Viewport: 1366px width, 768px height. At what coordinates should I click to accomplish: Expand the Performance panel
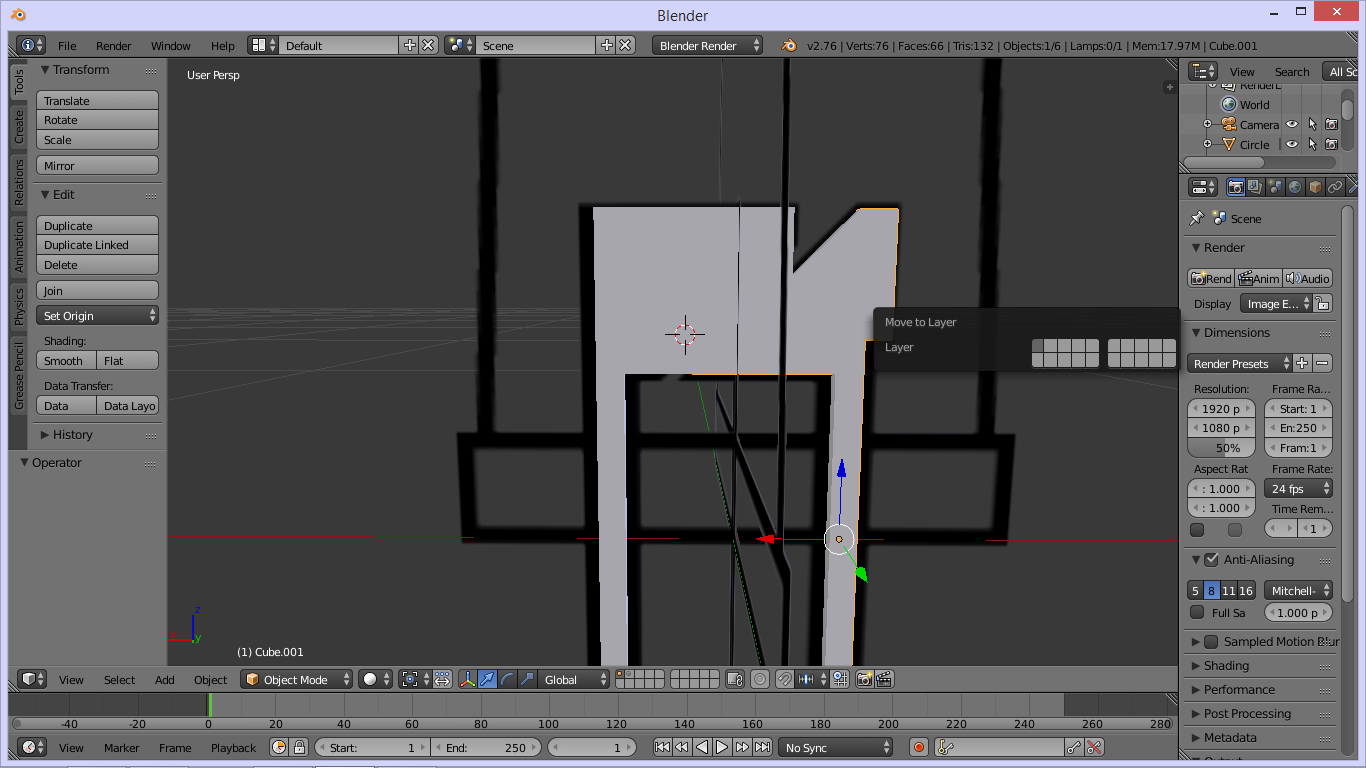(x=1239, y=690)
